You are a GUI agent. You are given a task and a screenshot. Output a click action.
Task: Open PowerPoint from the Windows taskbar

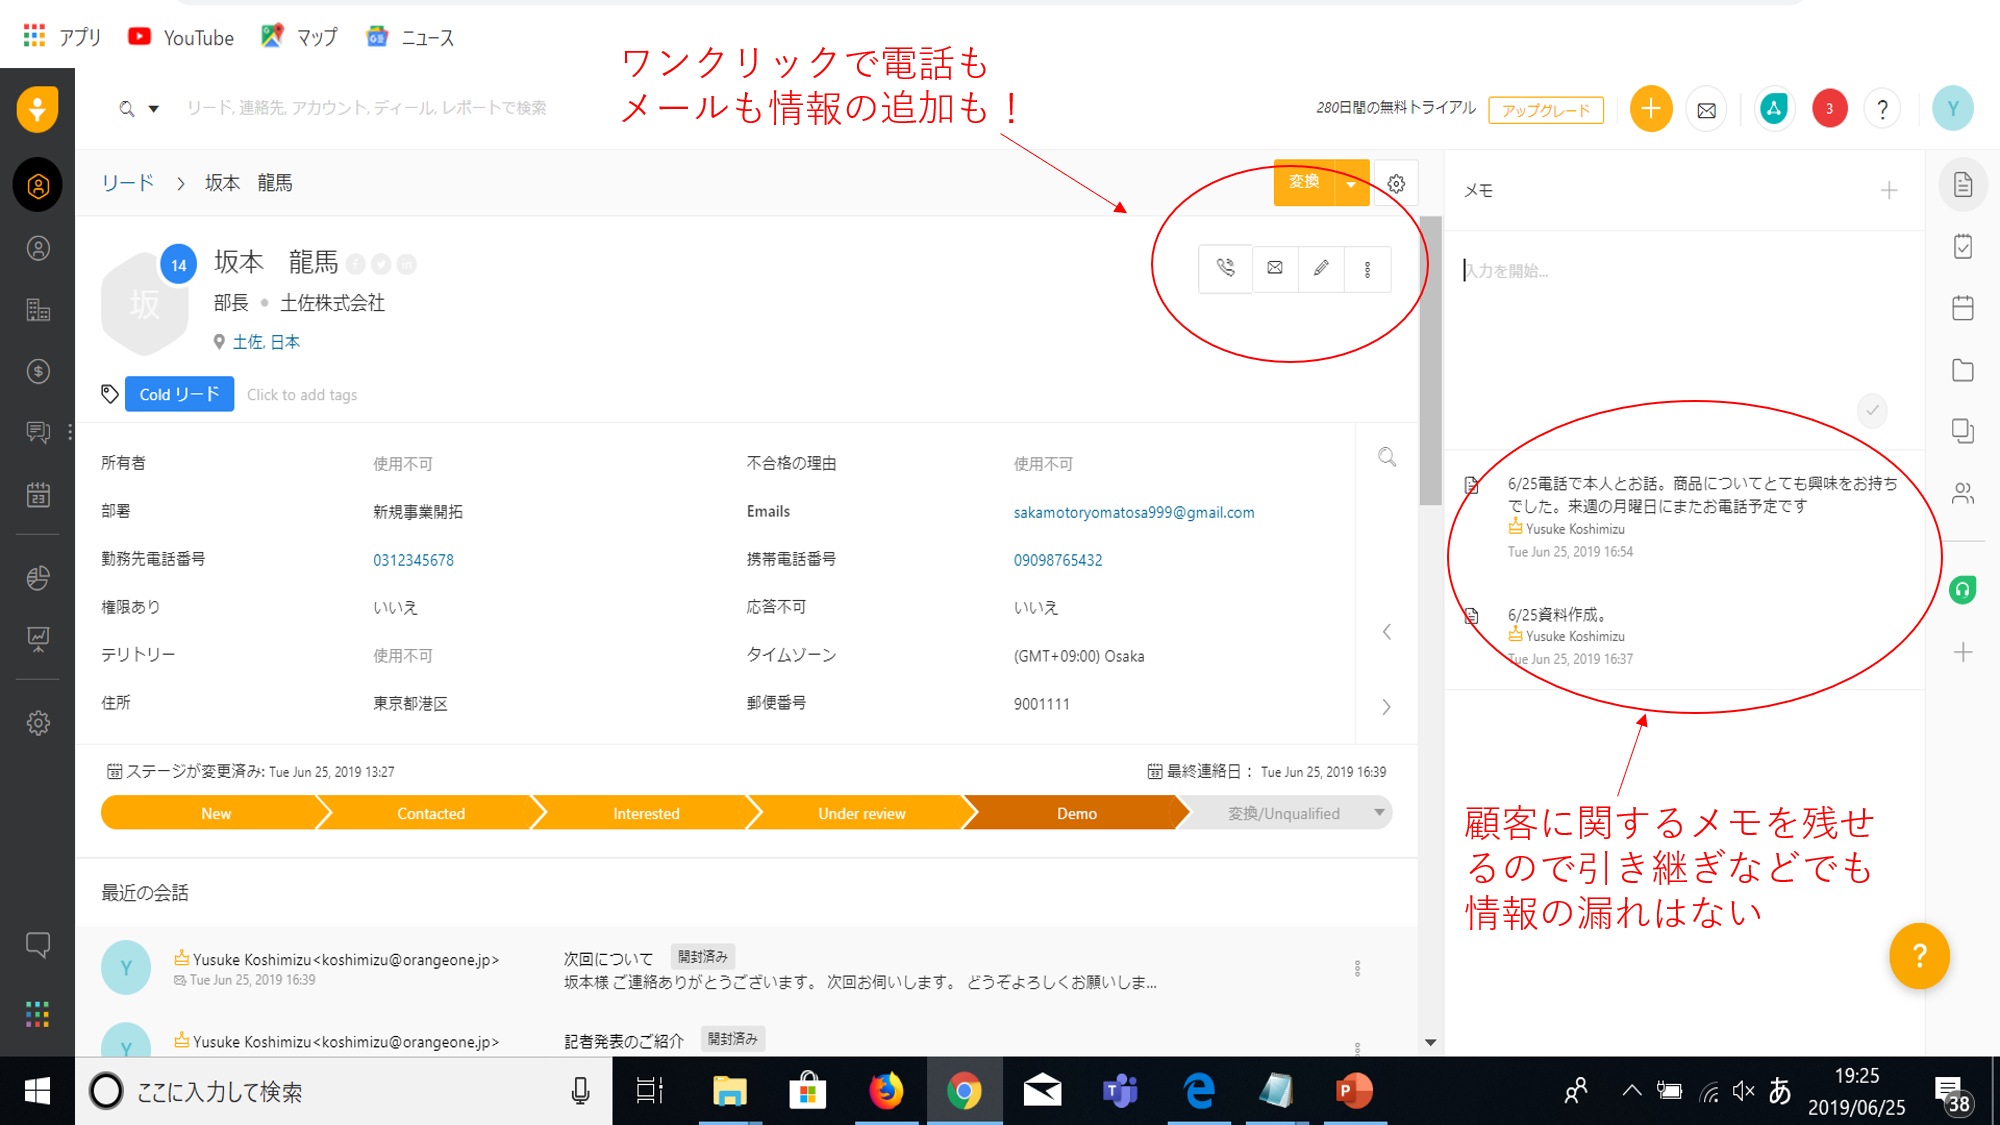pos(1354,1091)
